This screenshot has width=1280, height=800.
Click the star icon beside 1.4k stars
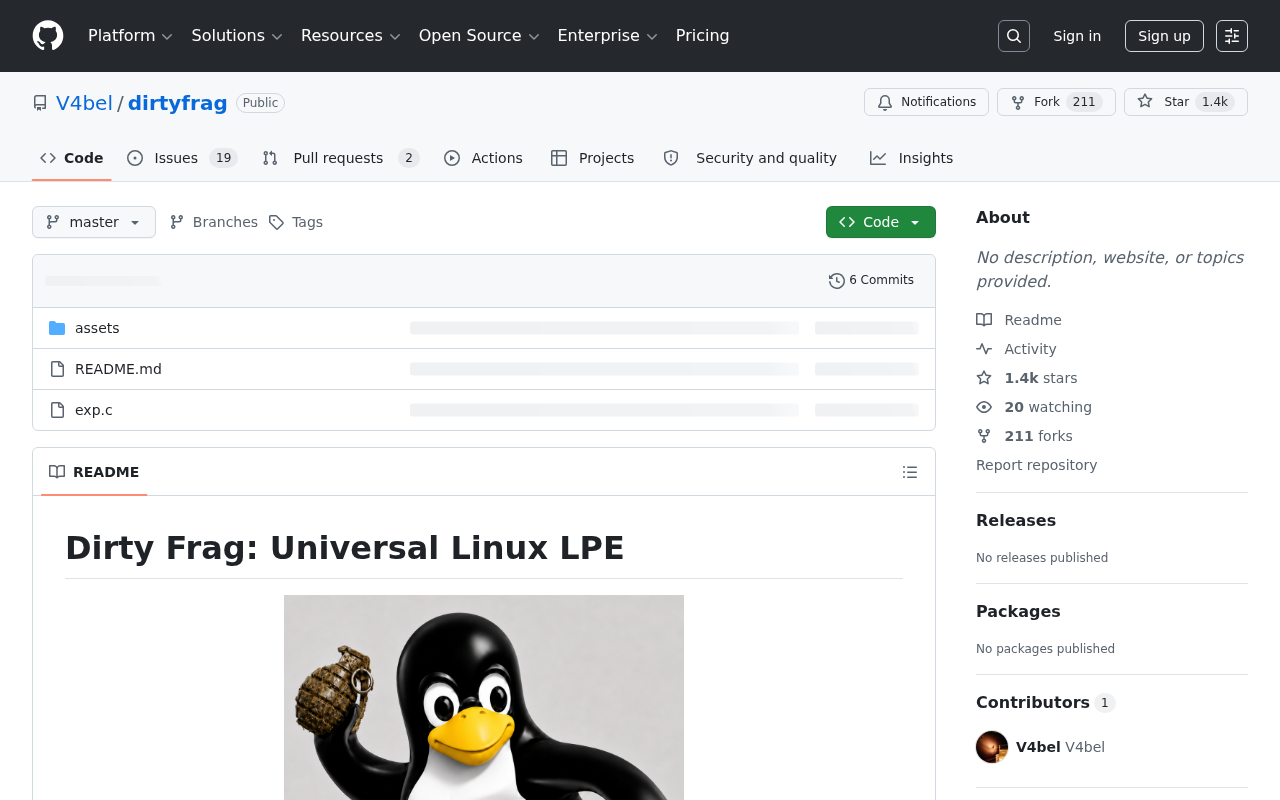(x=984, y=378)
